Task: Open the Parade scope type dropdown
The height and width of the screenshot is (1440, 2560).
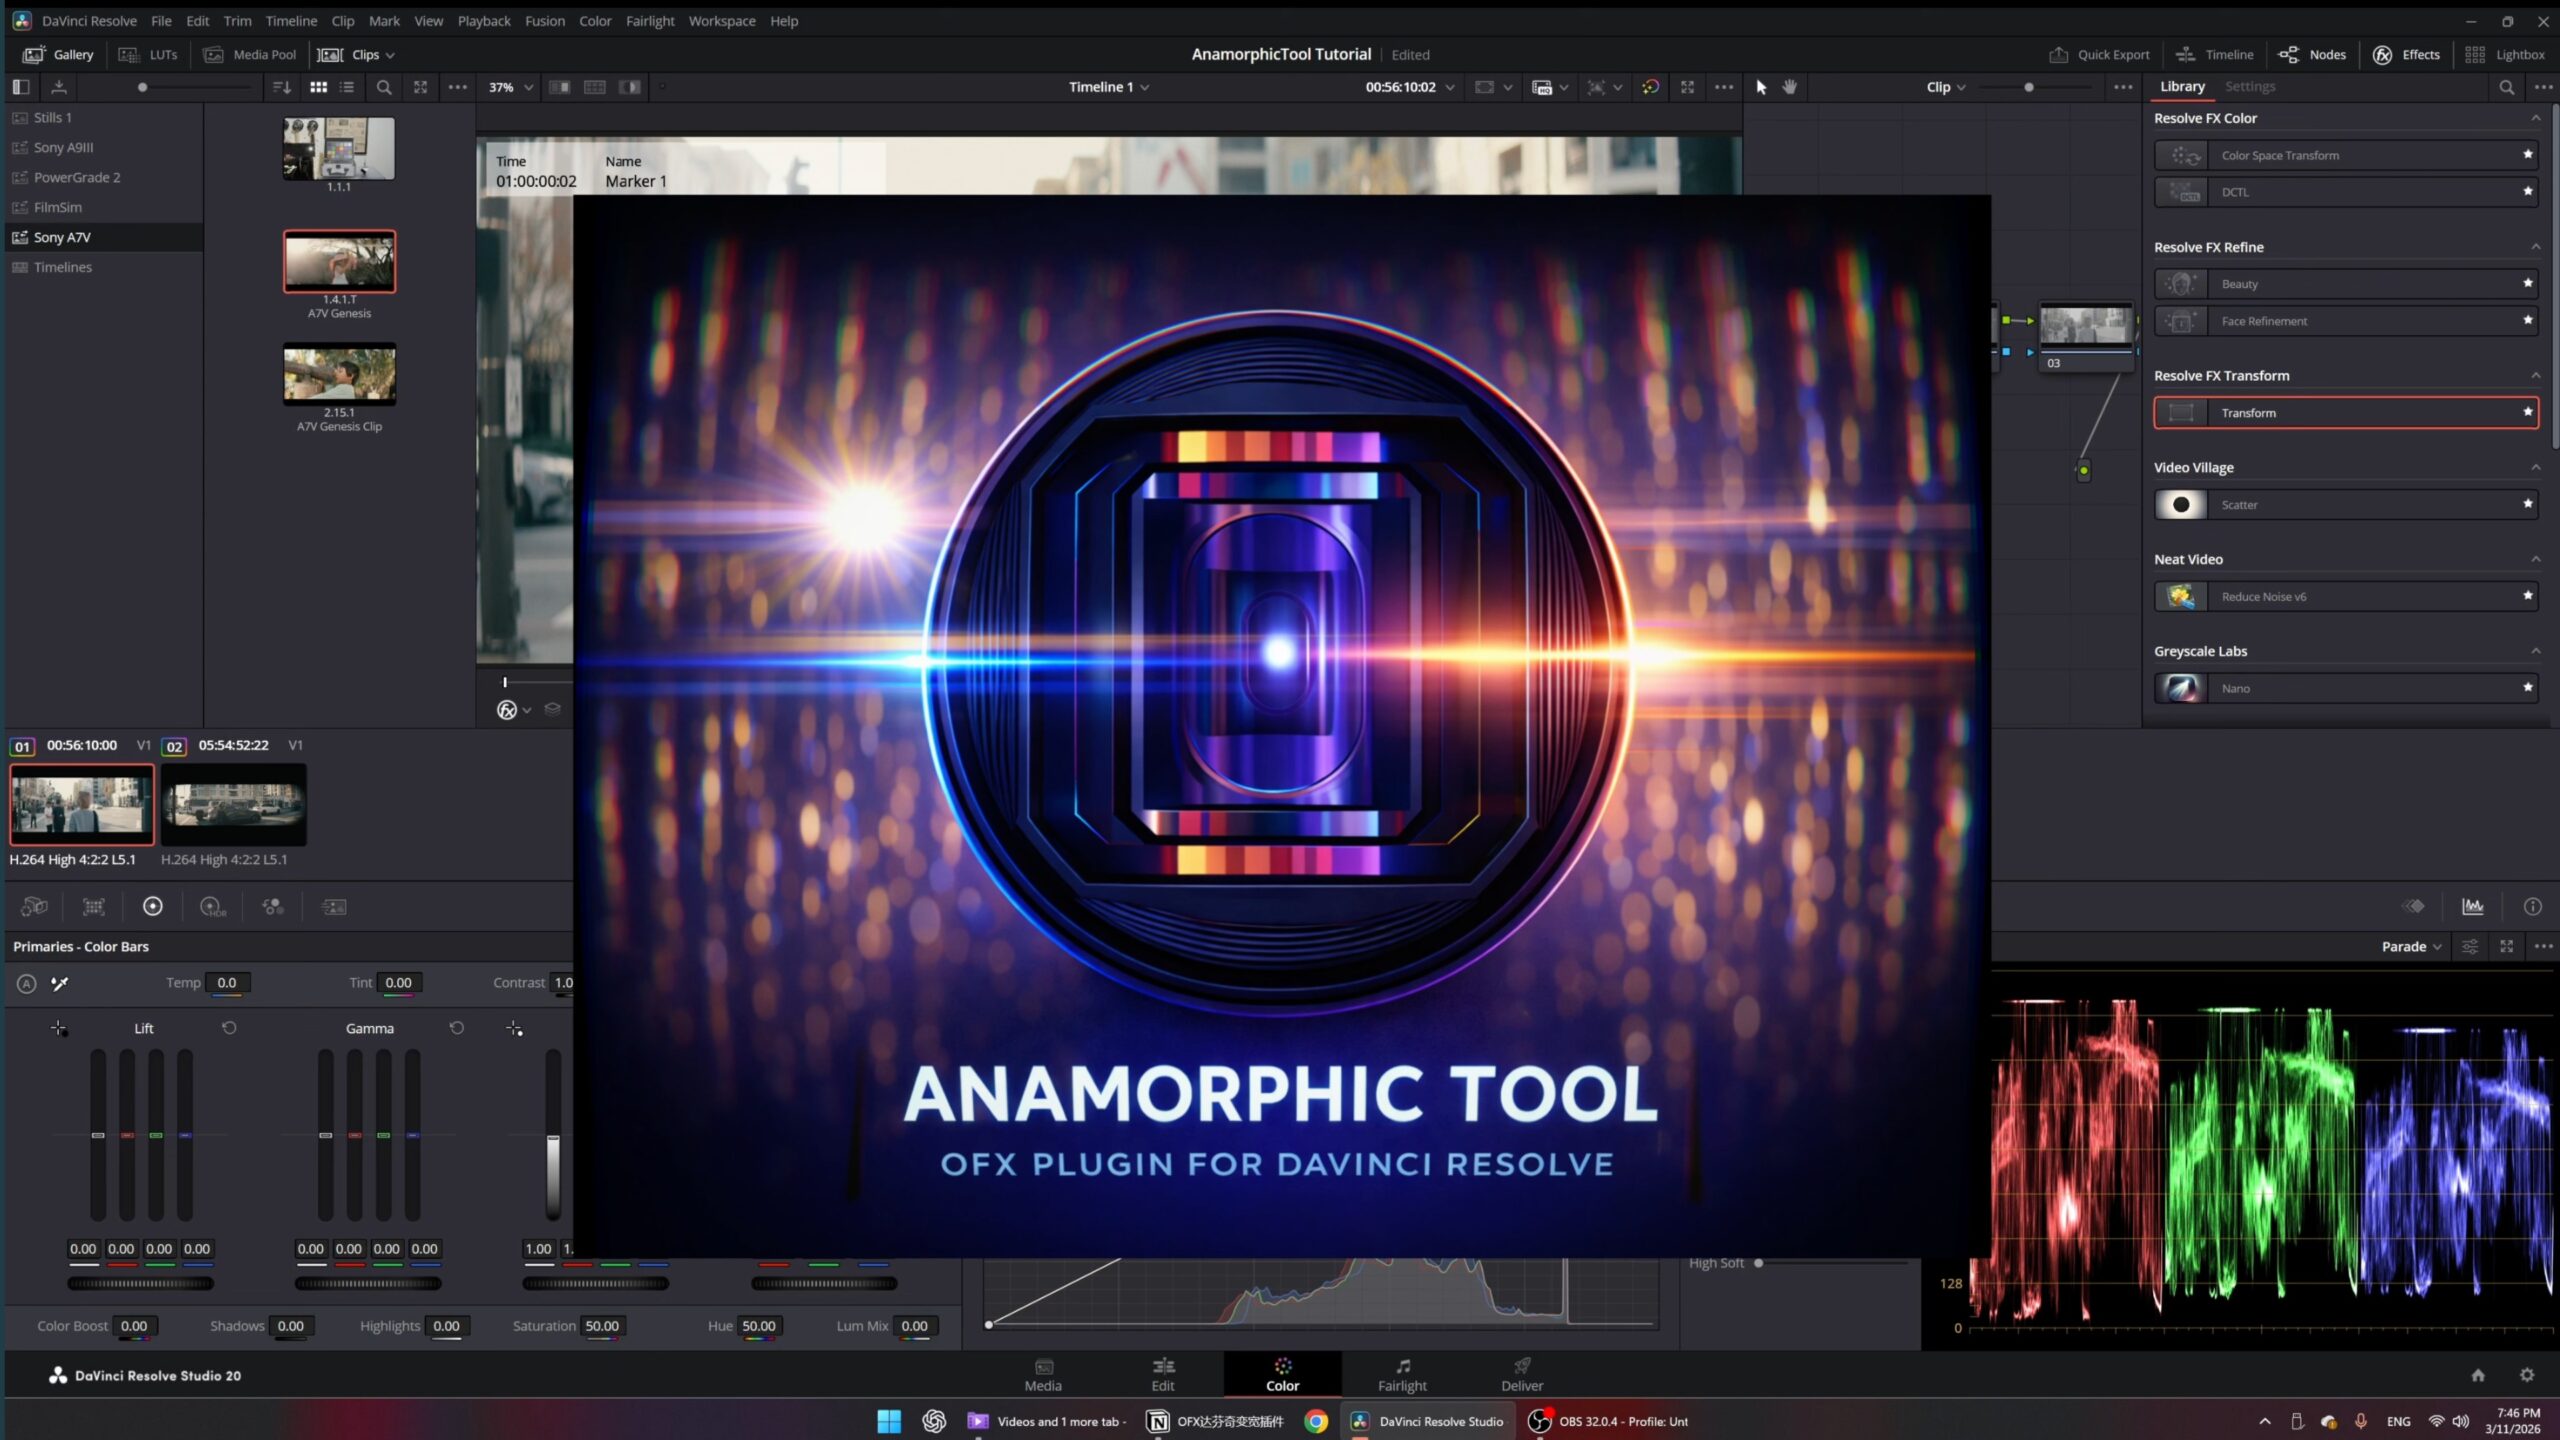Action: pos(2411,946)
